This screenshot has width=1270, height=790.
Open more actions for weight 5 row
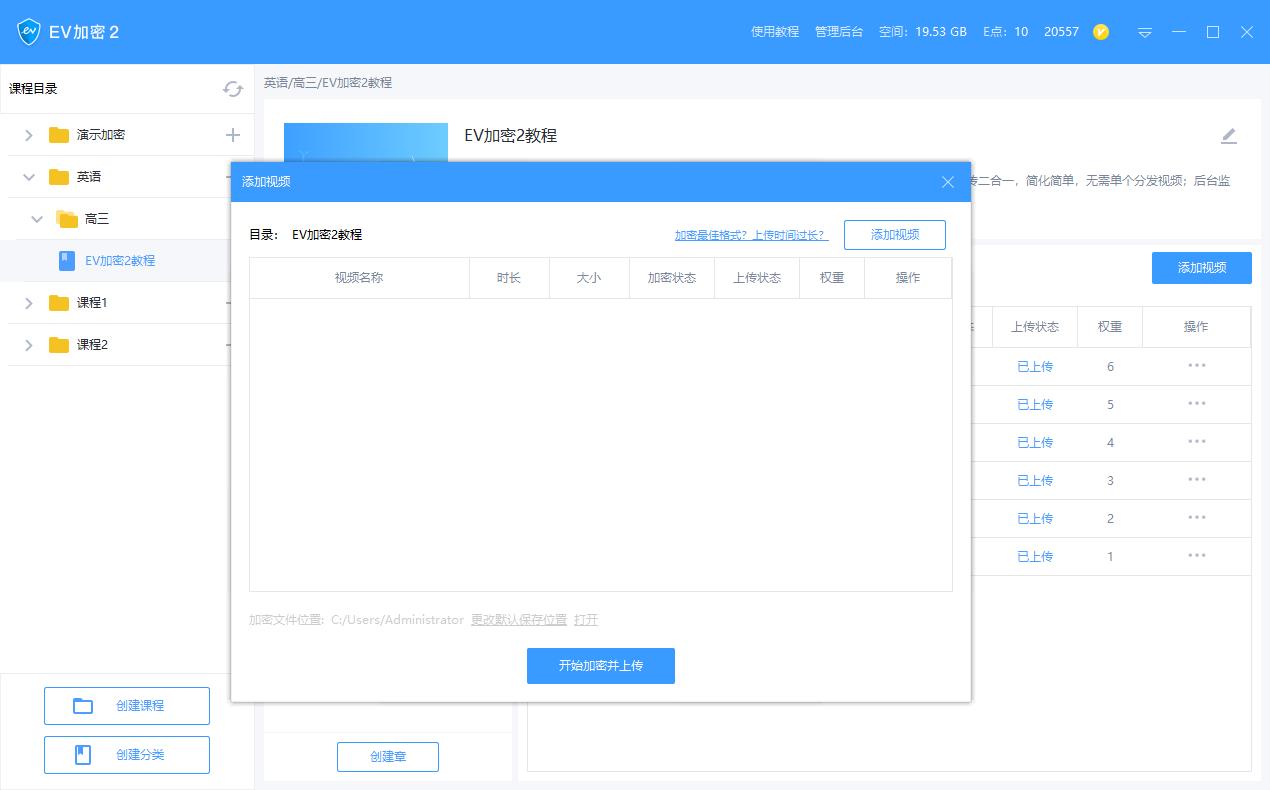[x=1197, y=404]
